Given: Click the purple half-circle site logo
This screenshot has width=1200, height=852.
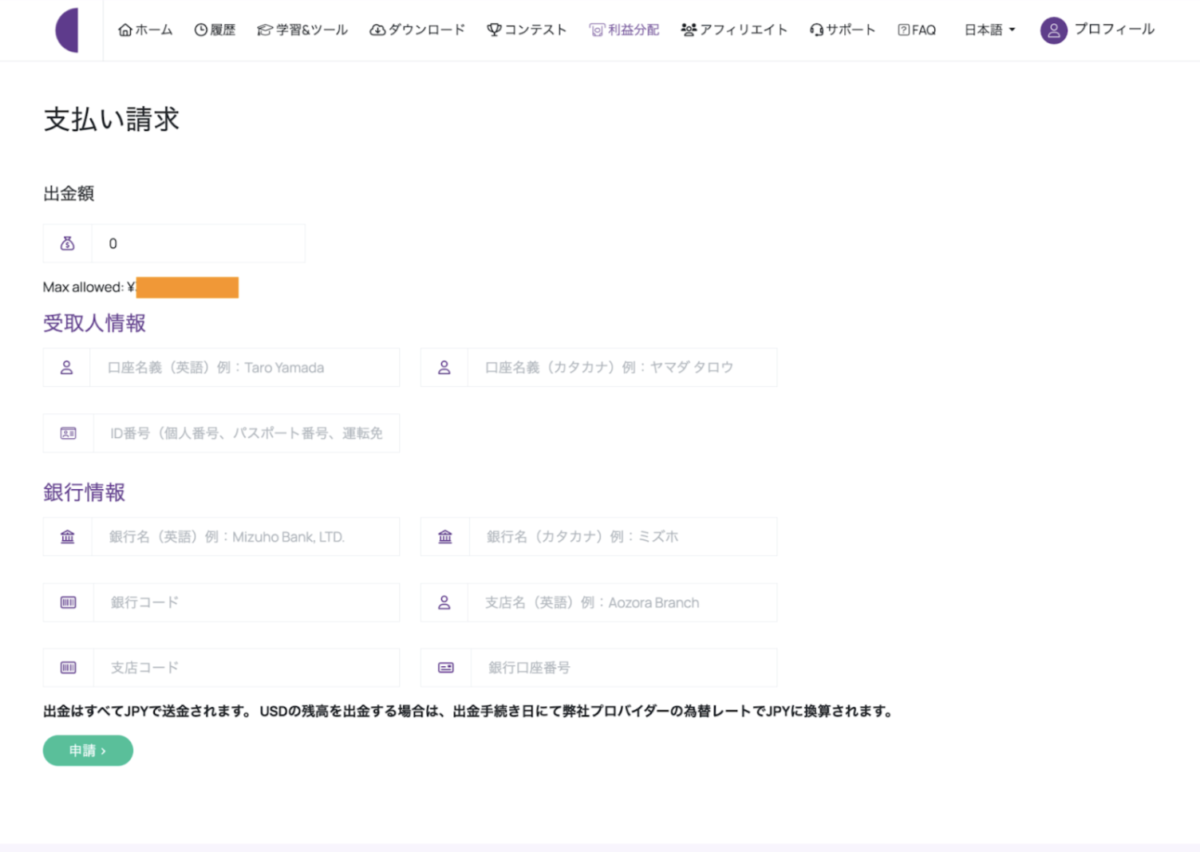Looking at the screenshot, I should [x=67, y=30].
